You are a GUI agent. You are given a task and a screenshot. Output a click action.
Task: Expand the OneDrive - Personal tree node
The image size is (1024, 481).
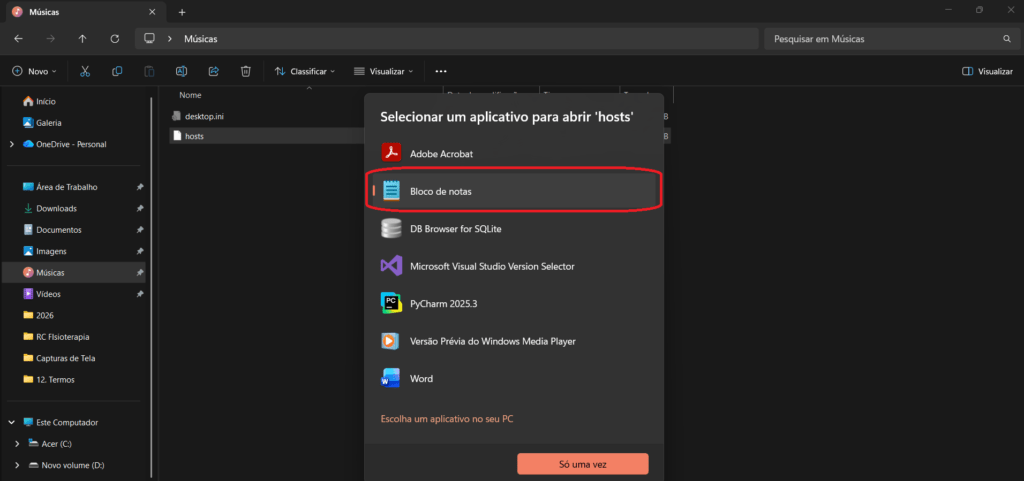pyautogui.click(x=12, y=144)
